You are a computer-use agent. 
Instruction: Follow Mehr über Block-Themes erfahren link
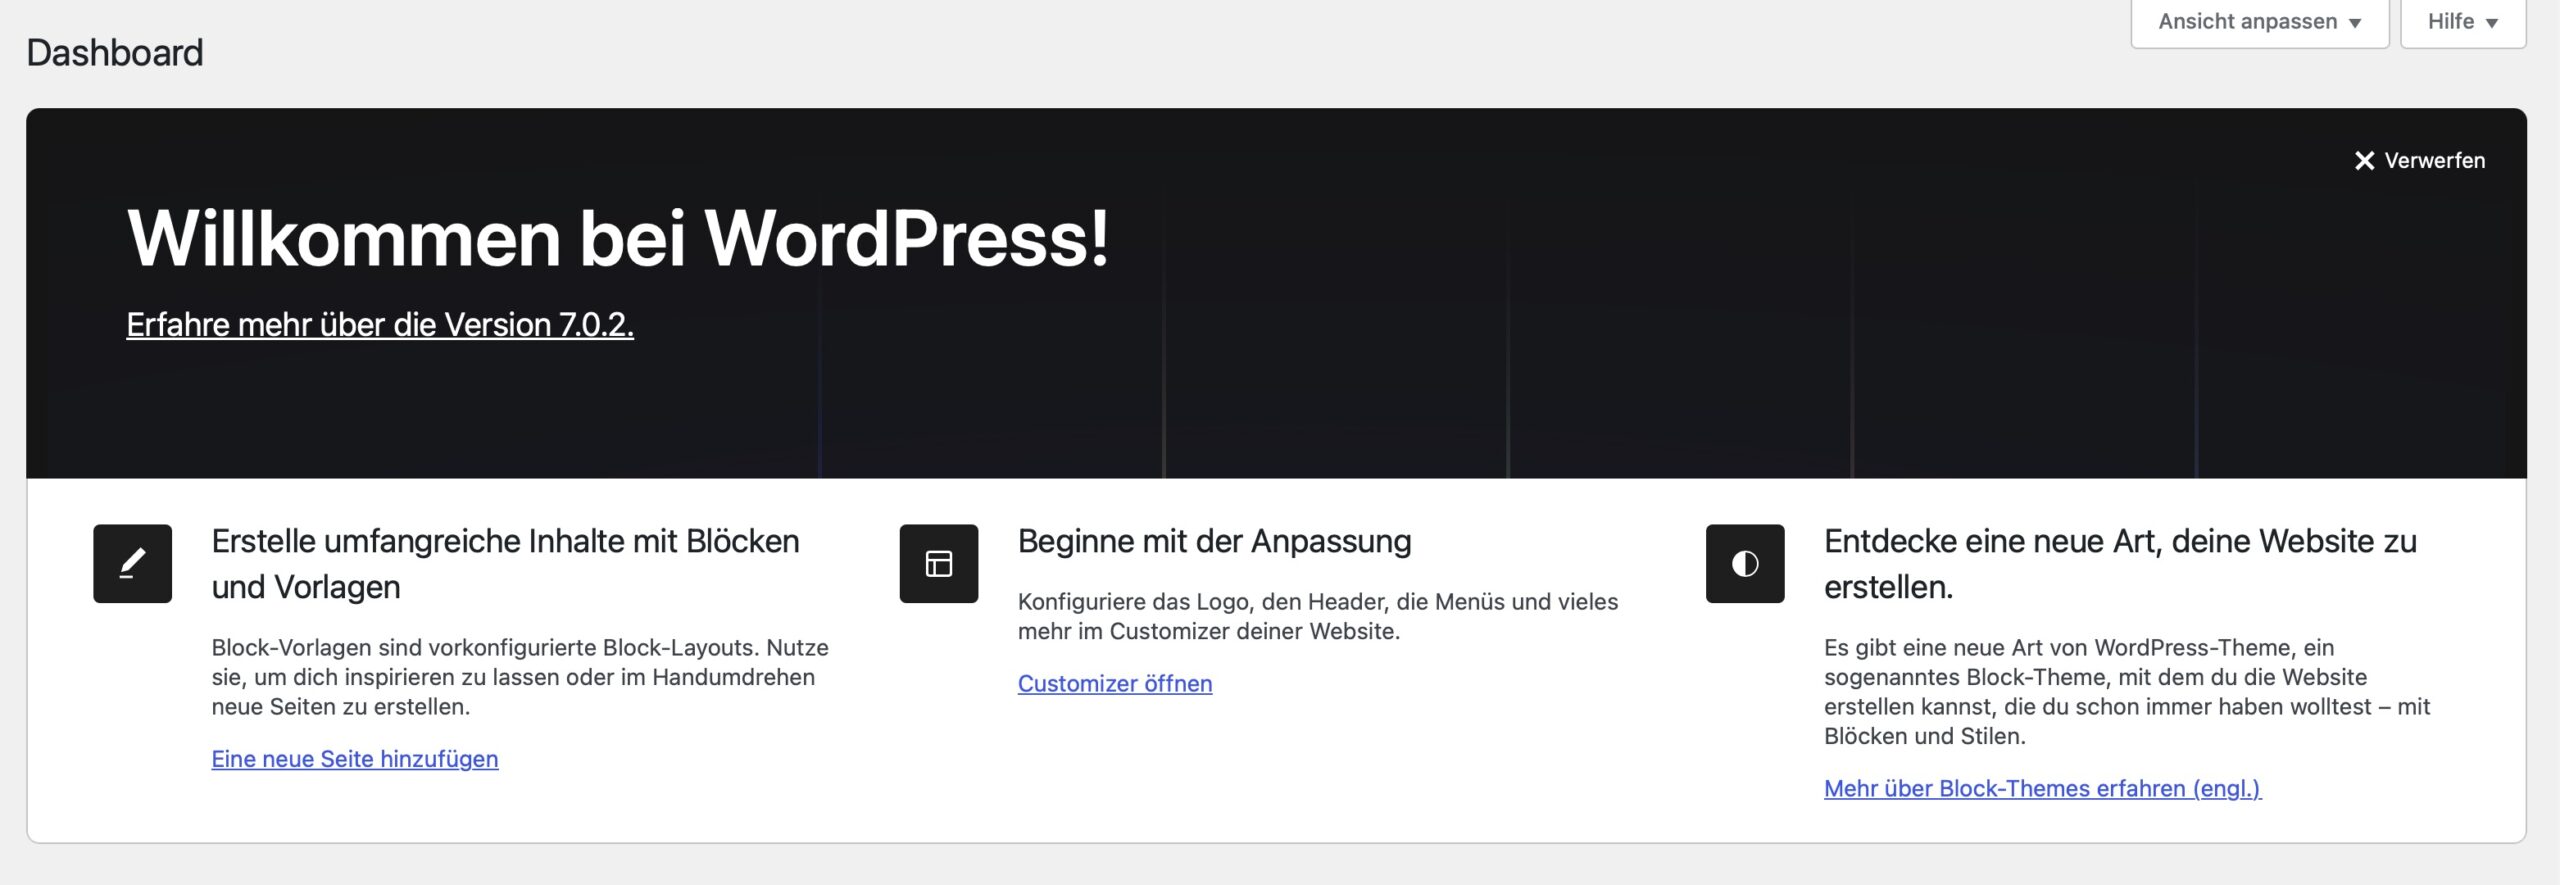[2042, 789]
